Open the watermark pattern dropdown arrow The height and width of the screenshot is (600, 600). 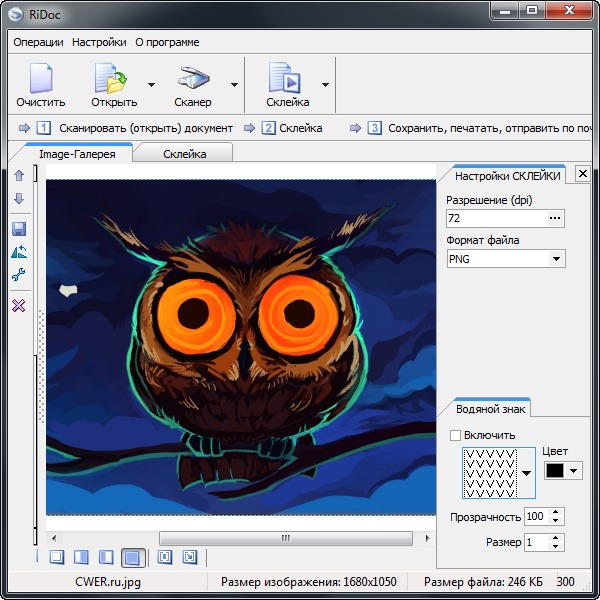tap(526, 472)
